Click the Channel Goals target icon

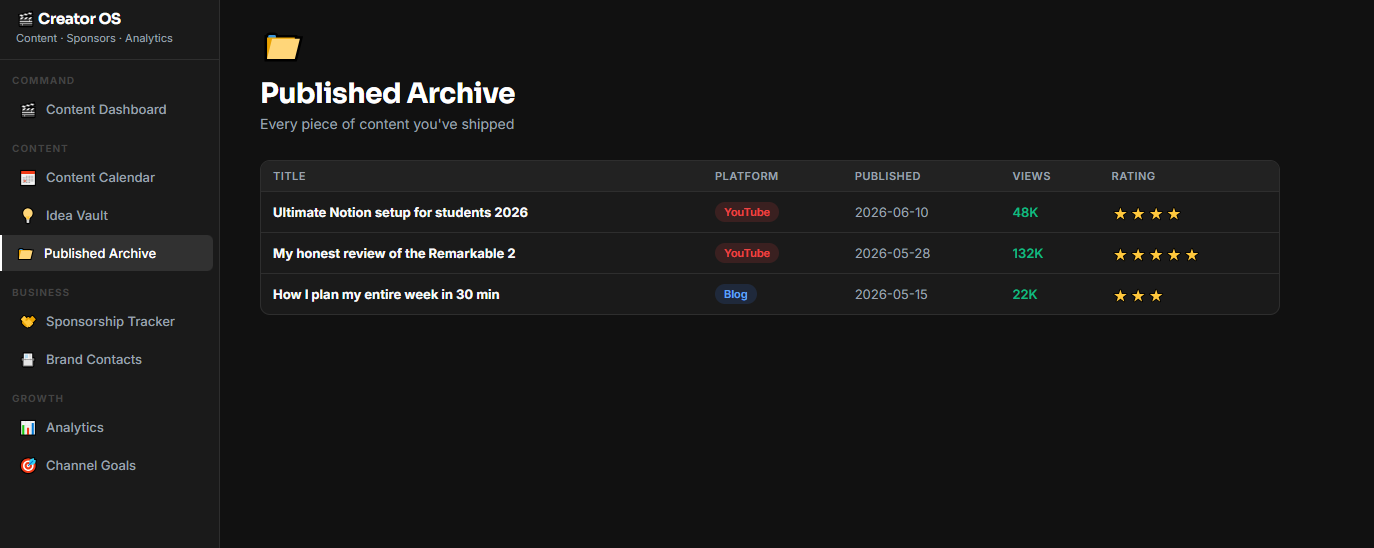28,466
